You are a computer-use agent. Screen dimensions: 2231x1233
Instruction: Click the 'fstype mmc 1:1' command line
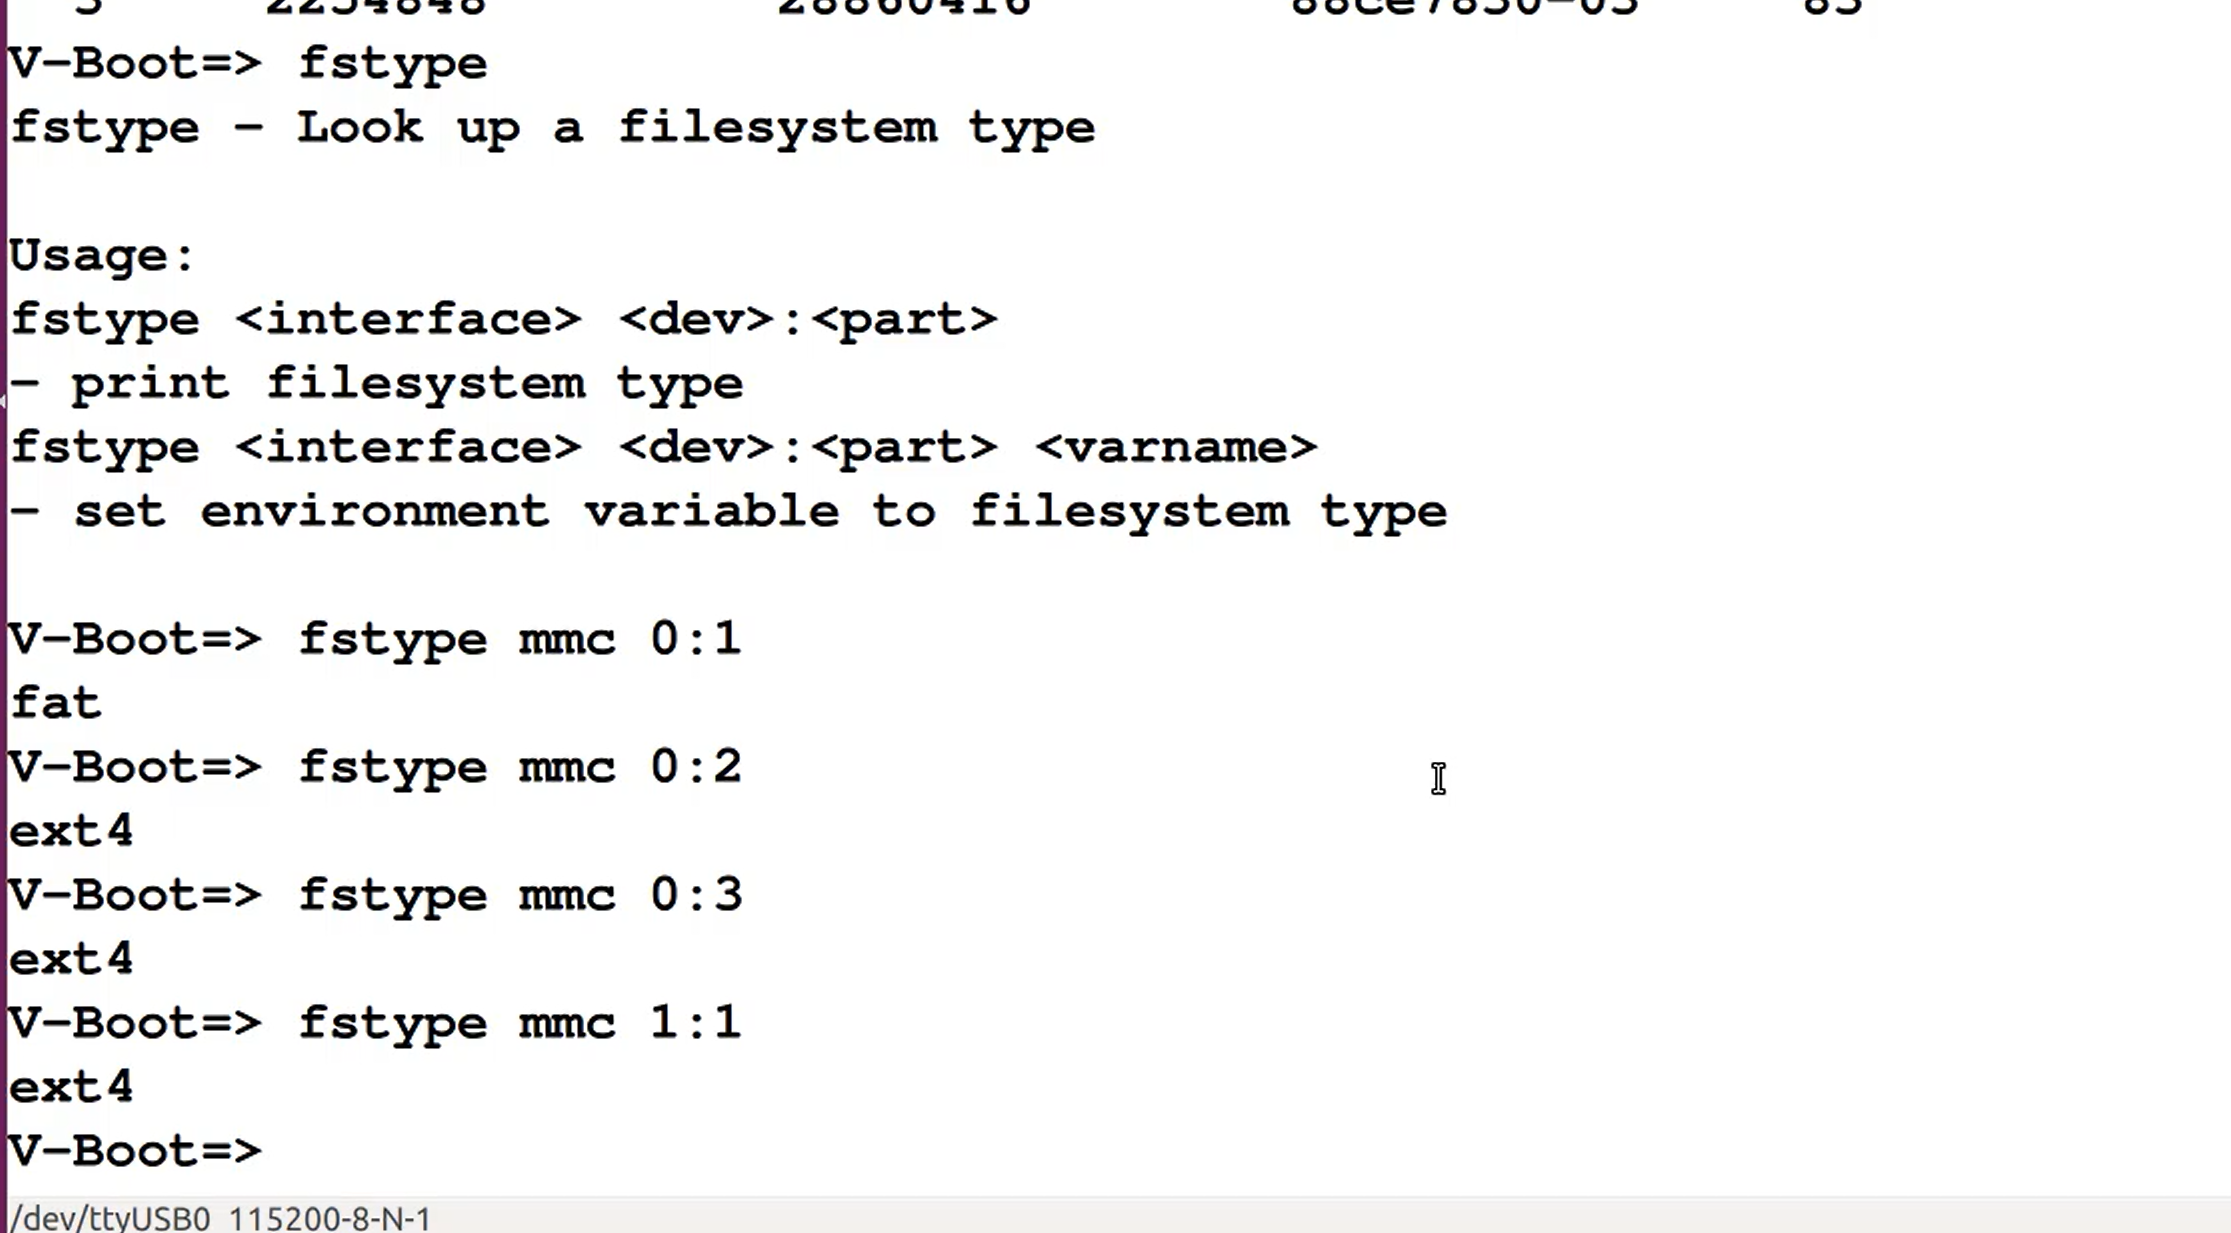coord(375,1023)
